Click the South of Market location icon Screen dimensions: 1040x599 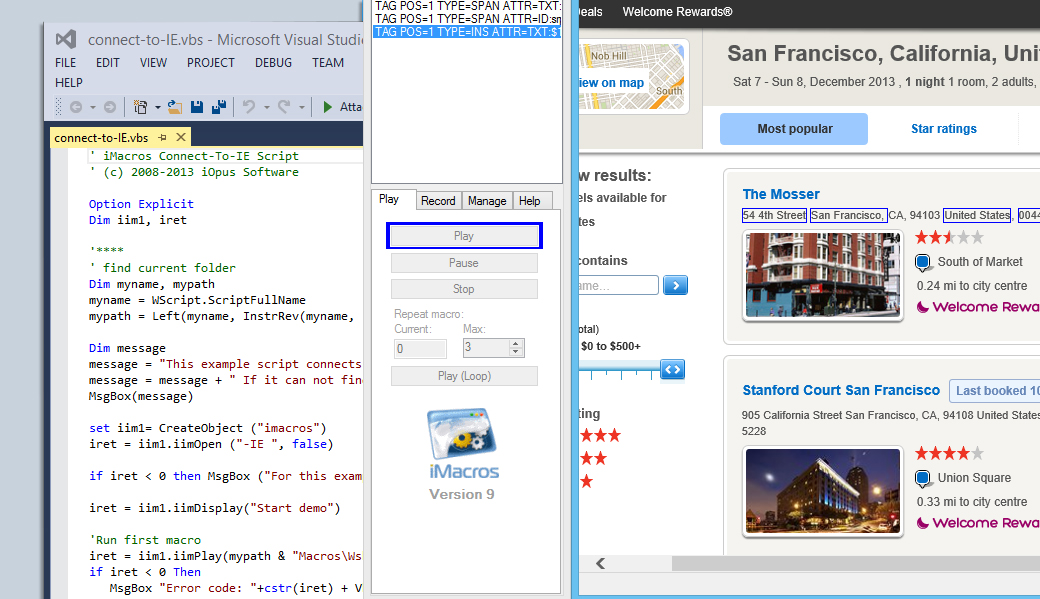(x=923, y=263)
